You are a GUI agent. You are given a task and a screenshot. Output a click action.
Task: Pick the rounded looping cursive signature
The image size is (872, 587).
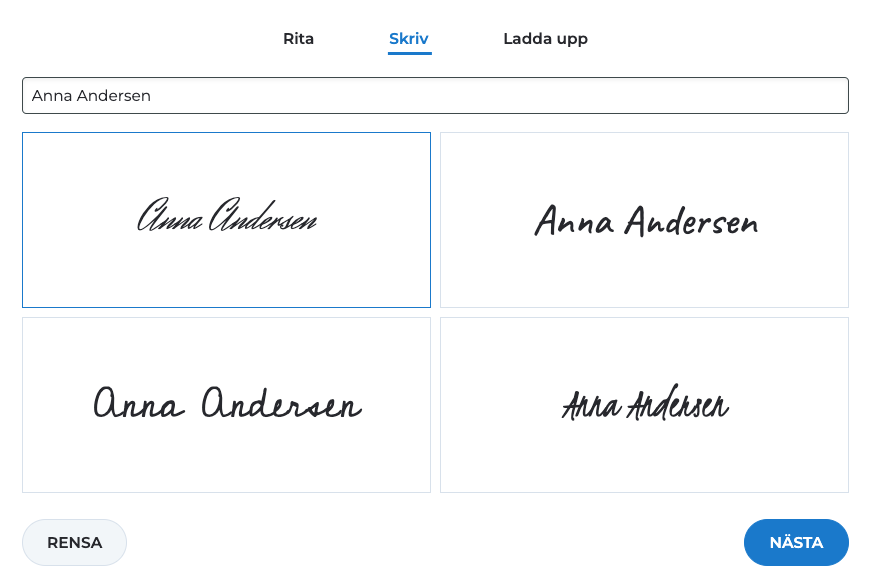coord(226,405)
